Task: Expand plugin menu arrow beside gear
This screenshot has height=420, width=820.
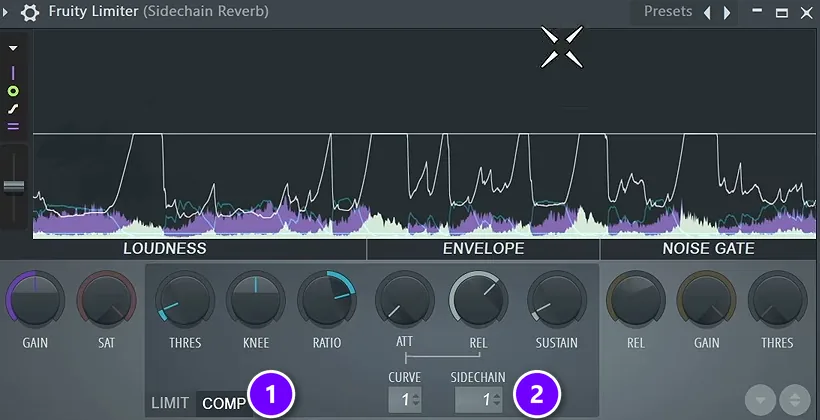Action: [x=6, y=13]
